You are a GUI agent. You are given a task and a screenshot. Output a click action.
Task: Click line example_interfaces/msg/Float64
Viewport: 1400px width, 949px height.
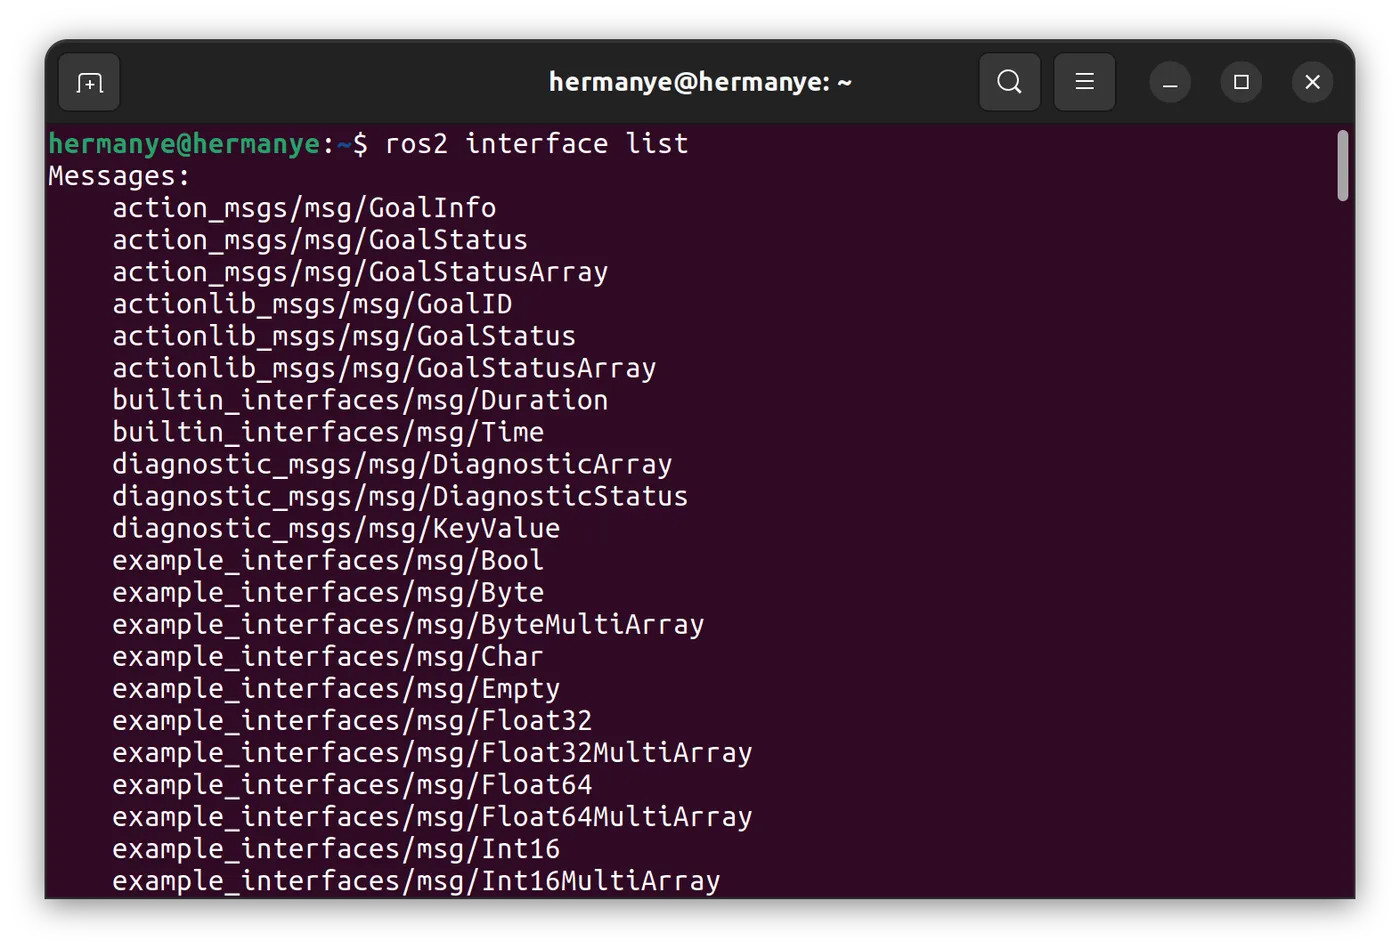(x=352, y=784)
